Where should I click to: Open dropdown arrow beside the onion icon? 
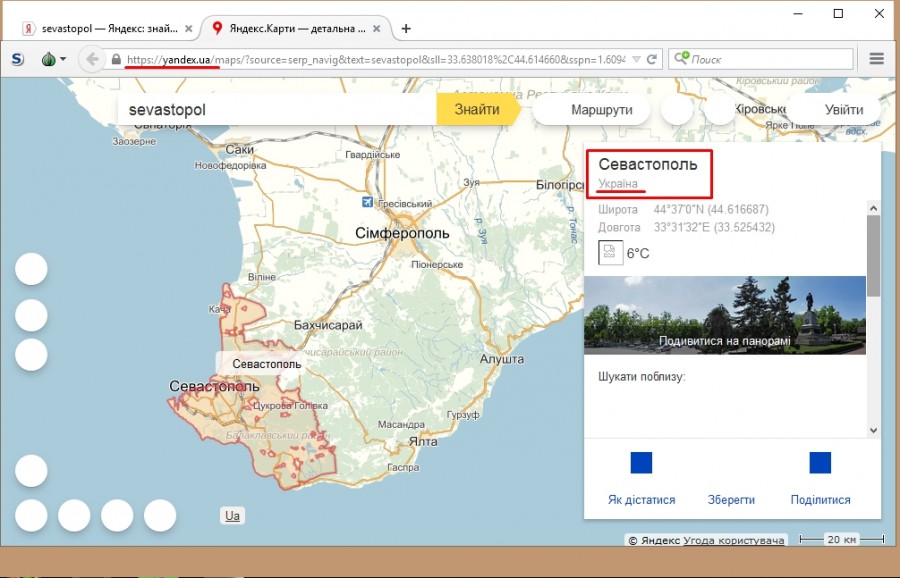pos(63,59)
